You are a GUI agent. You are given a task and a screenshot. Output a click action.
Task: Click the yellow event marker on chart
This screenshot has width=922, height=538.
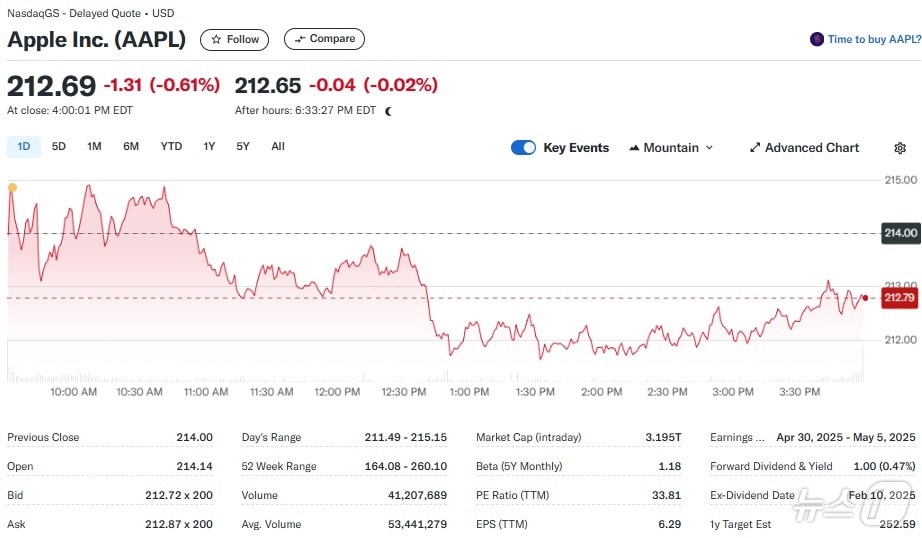point(12,187)
